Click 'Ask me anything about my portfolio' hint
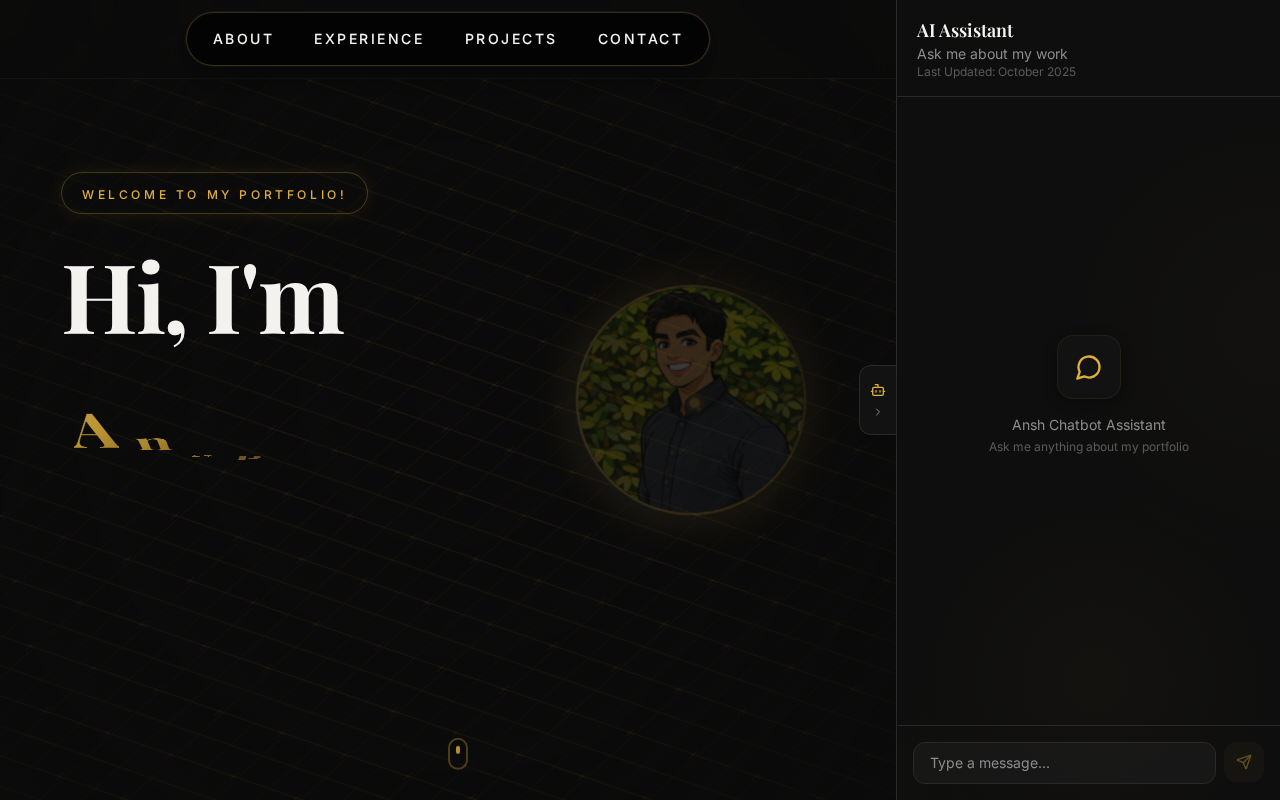The width and height of the screenshot is (1280, 800). coord(1089,447)
